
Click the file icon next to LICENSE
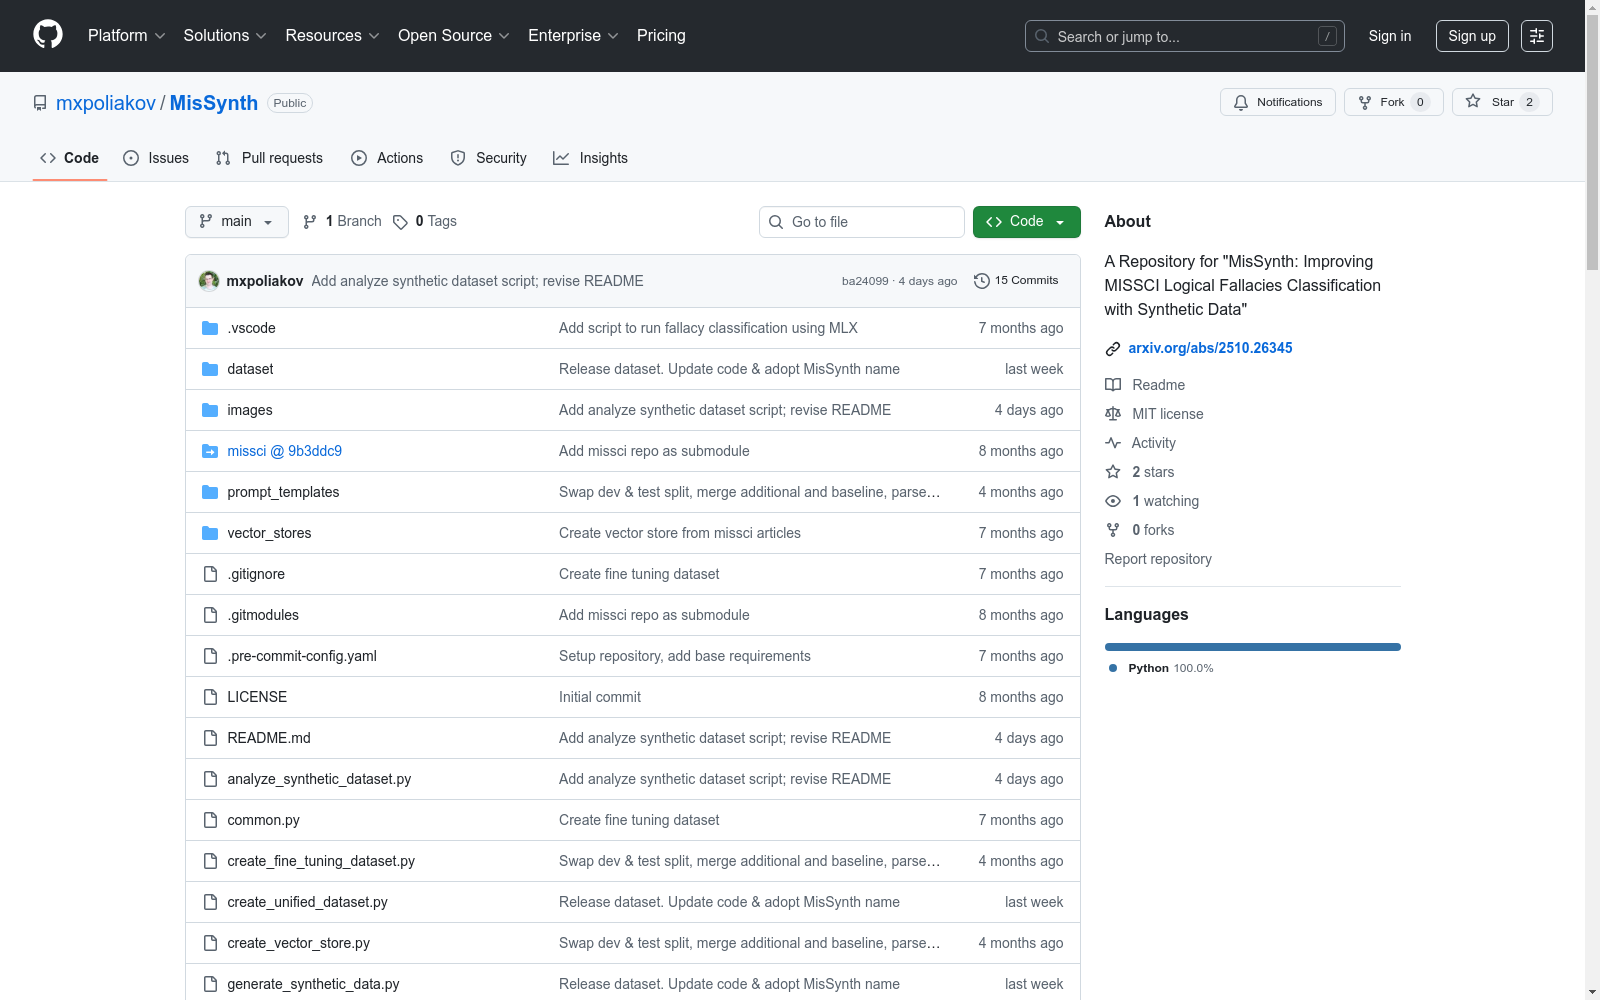(210, 697)
